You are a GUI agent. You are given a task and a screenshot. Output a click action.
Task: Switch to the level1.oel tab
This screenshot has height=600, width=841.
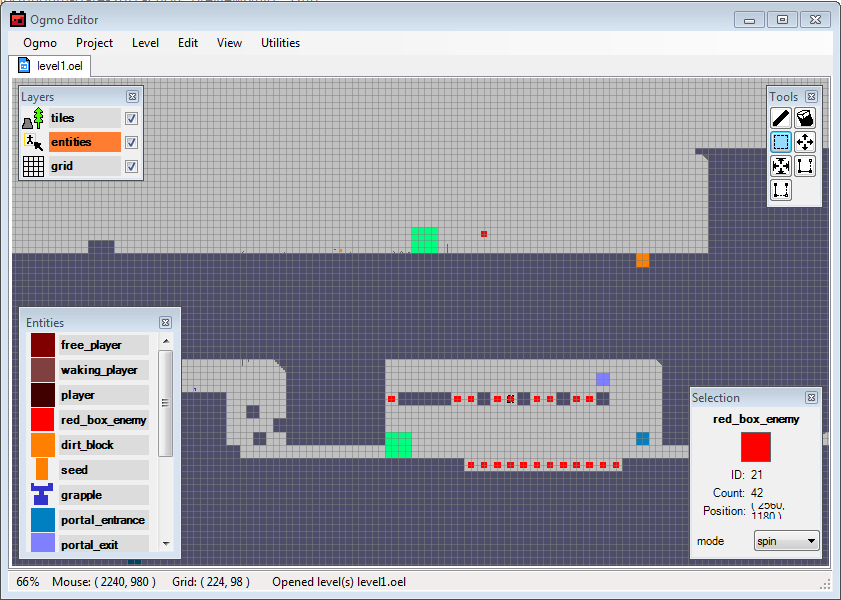pyautogui.click(x=50, y=66)
